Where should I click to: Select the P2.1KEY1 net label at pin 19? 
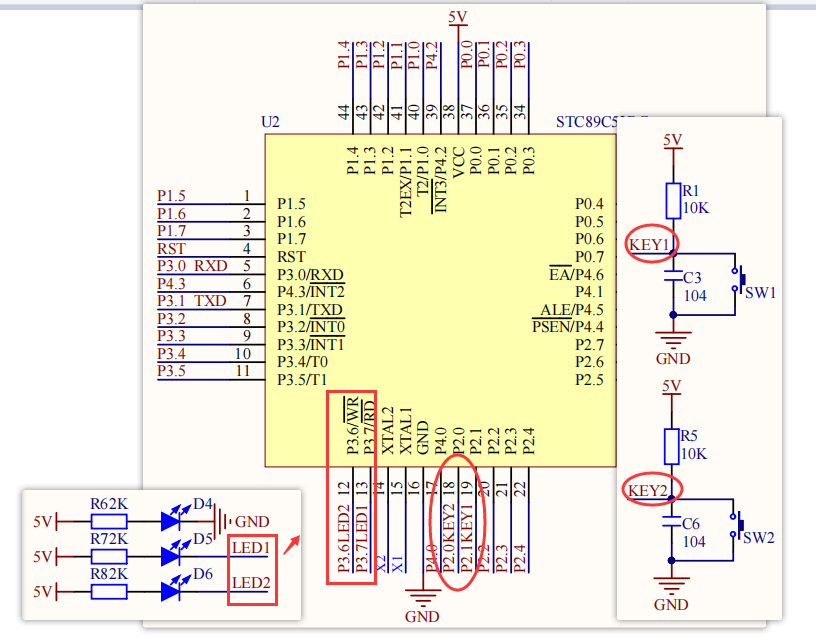(x=467, y=538)
